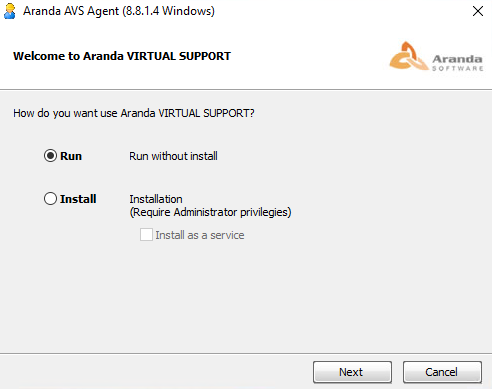
Task: Click the 'Run without install' description
Action: coord(173,156)
